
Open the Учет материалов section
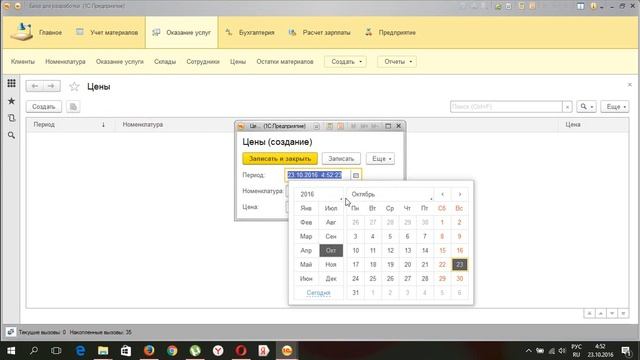(x=107, y=32)
